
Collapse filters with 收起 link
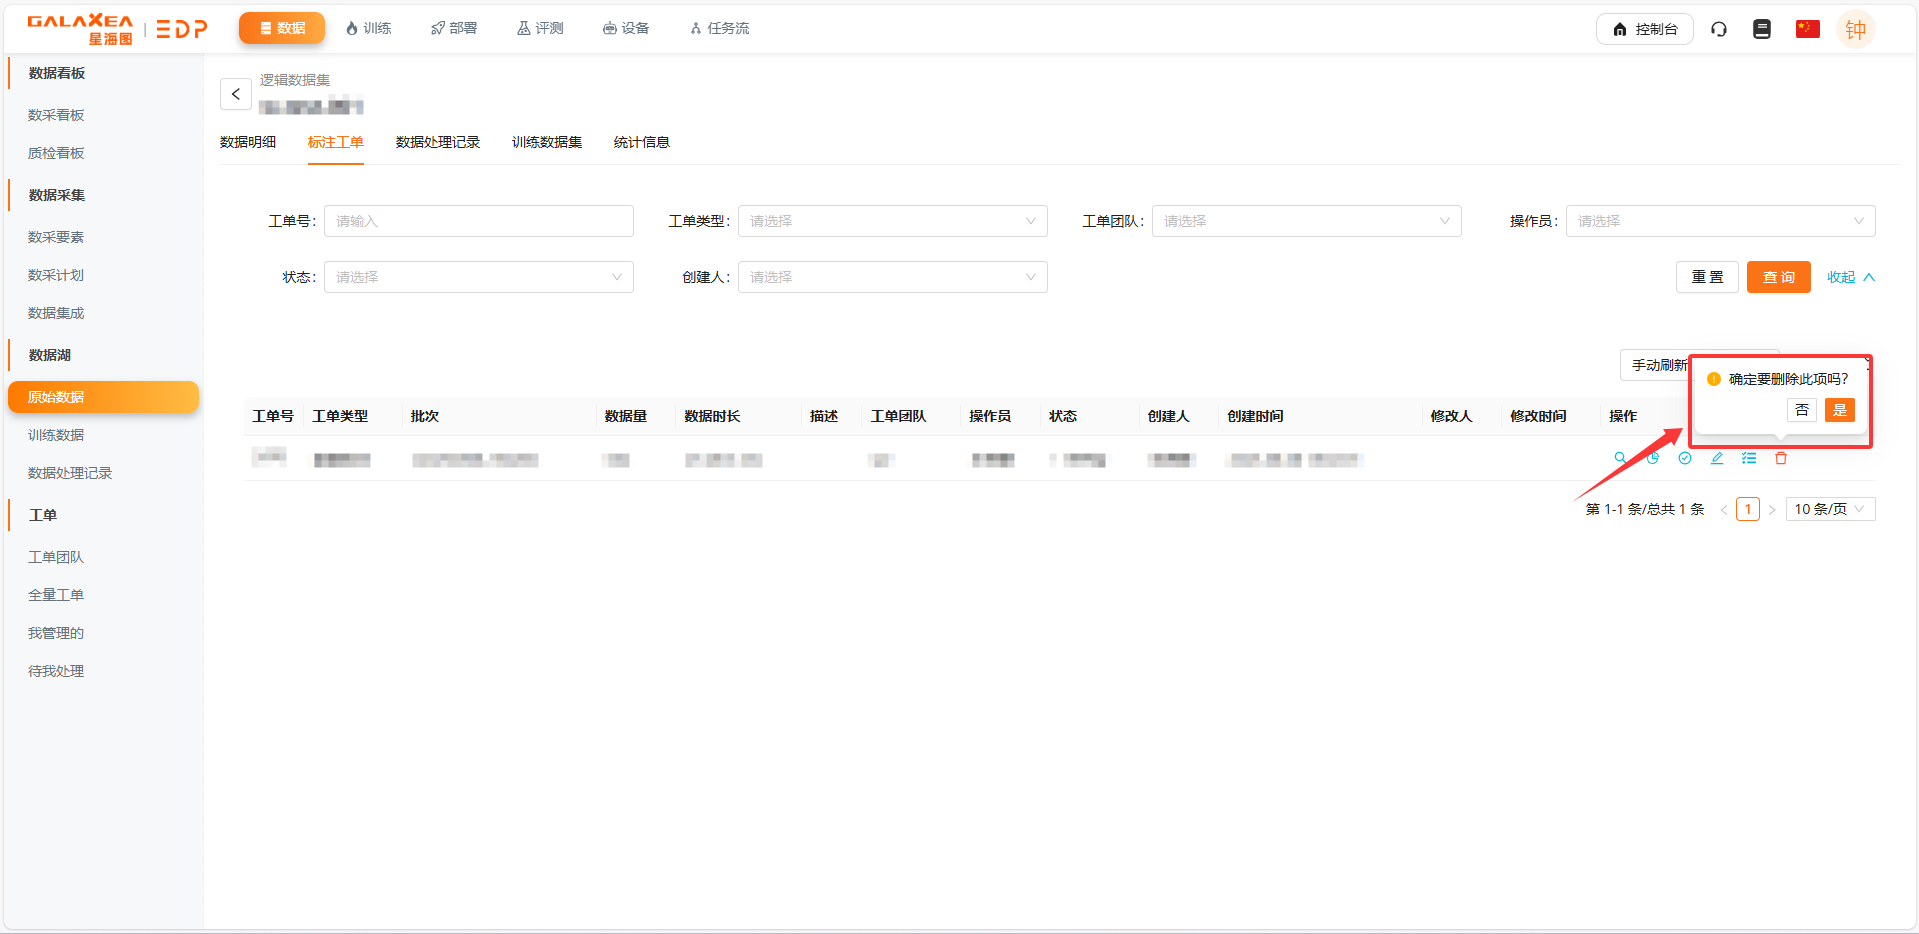pos(1849,277)
